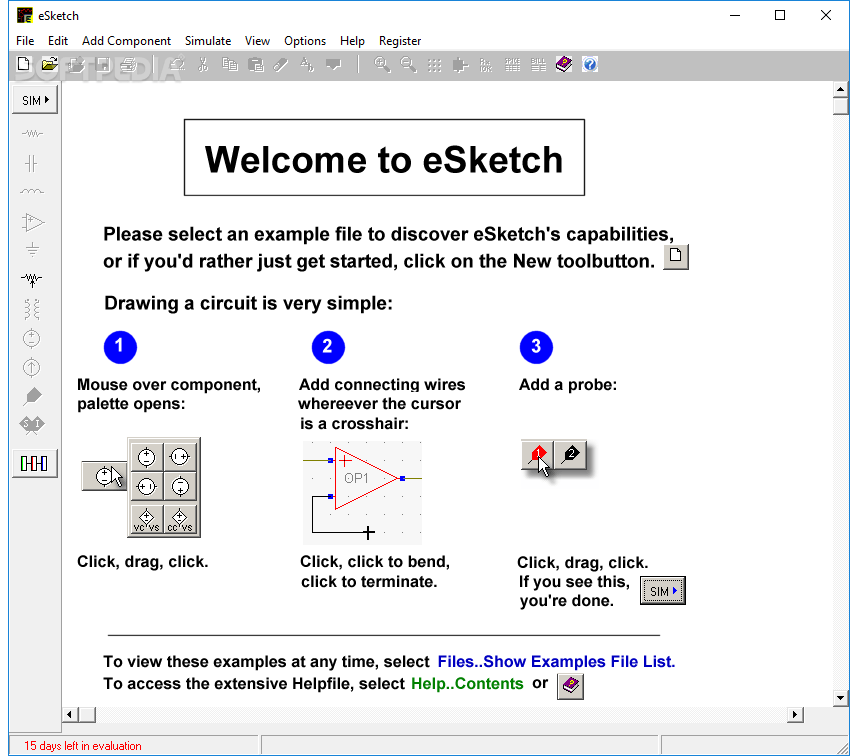Open the Options menu
The image size is (850, 756).
tap(305, 41)
